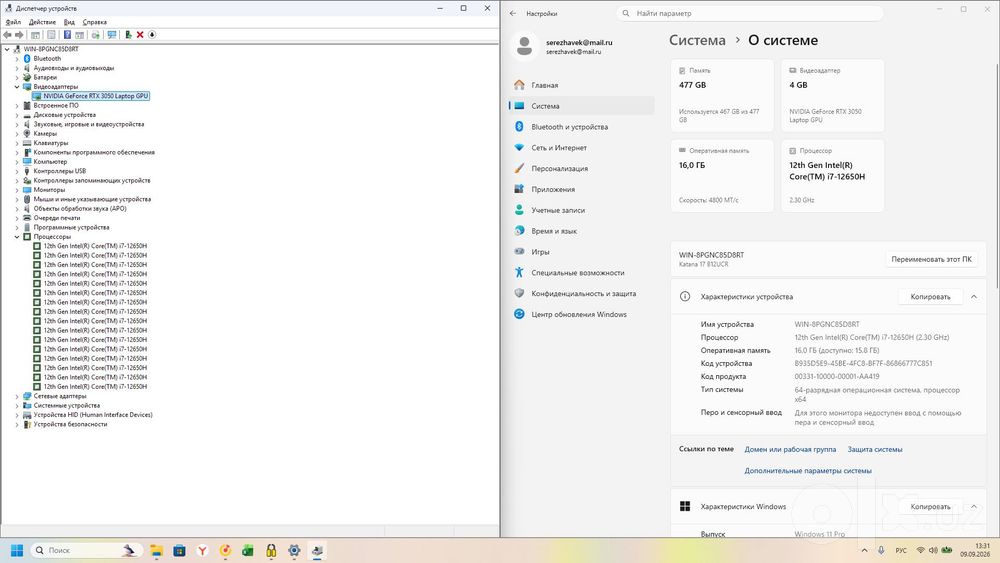Viewport: 1000px width, 563px height.
Task: Click the Bluetooth и устройства sidebar icon
Action: click(x=519, y=126)
